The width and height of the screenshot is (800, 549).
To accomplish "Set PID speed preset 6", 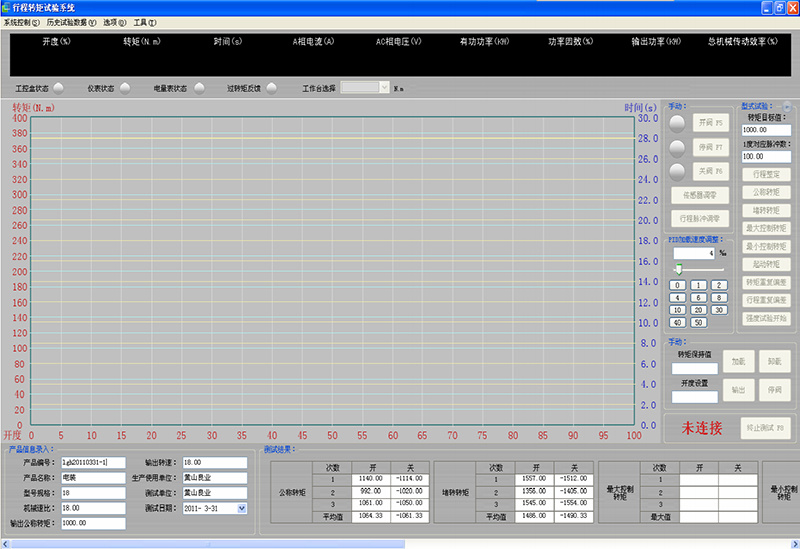I will [x=698, y=297].
